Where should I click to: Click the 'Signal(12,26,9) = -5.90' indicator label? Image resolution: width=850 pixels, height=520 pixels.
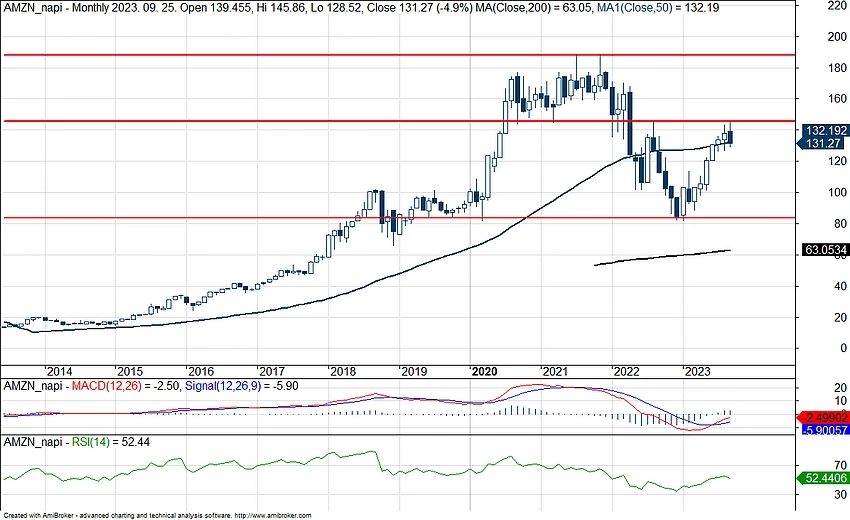241,386
